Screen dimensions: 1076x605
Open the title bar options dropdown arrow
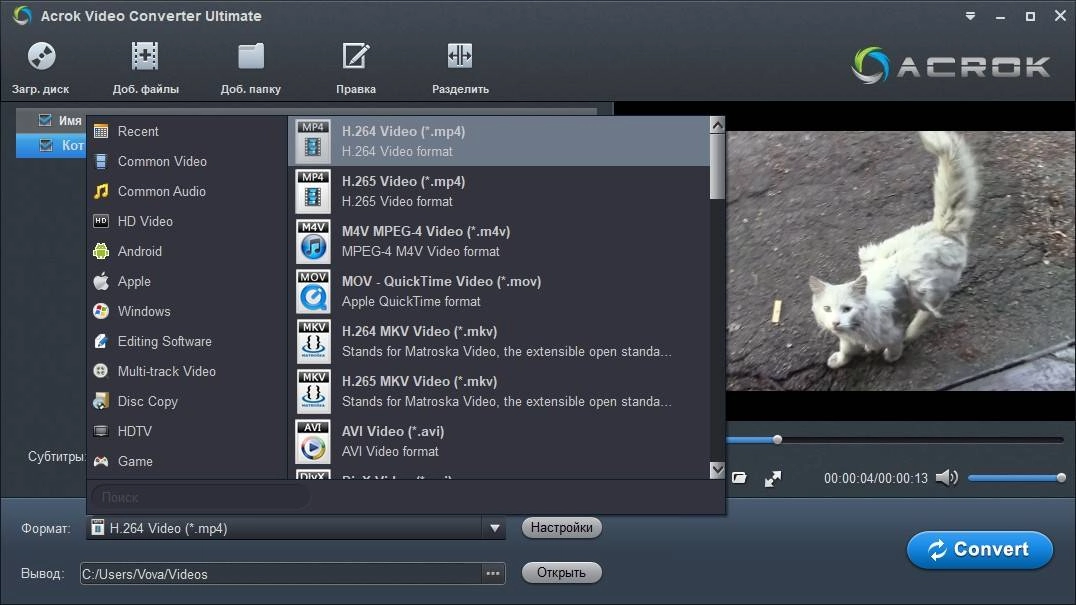coord(970,16)
